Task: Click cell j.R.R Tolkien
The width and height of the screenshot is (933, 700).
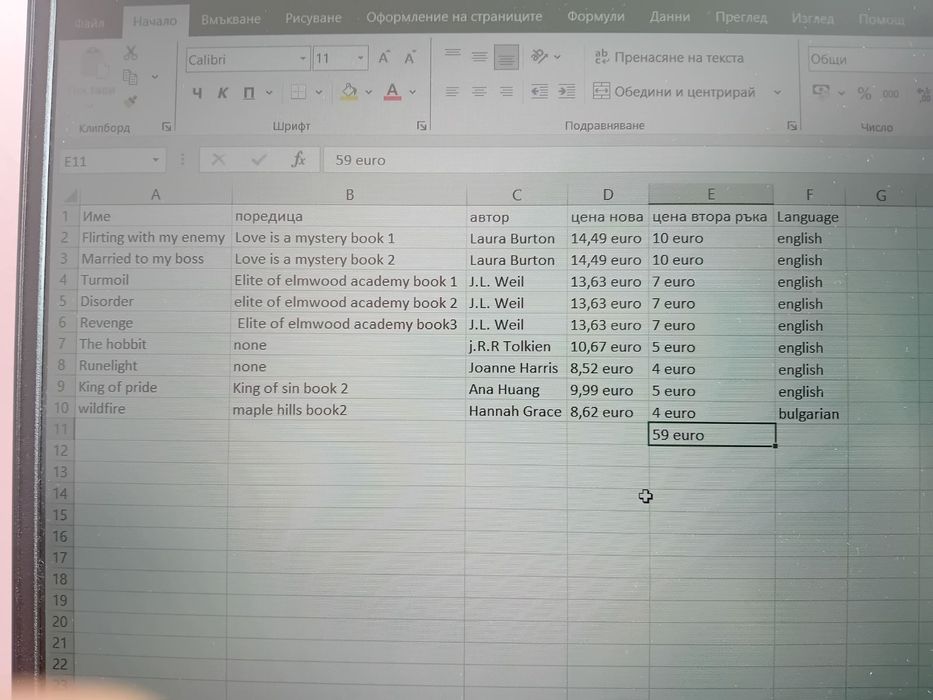Action: coord(516,346)
